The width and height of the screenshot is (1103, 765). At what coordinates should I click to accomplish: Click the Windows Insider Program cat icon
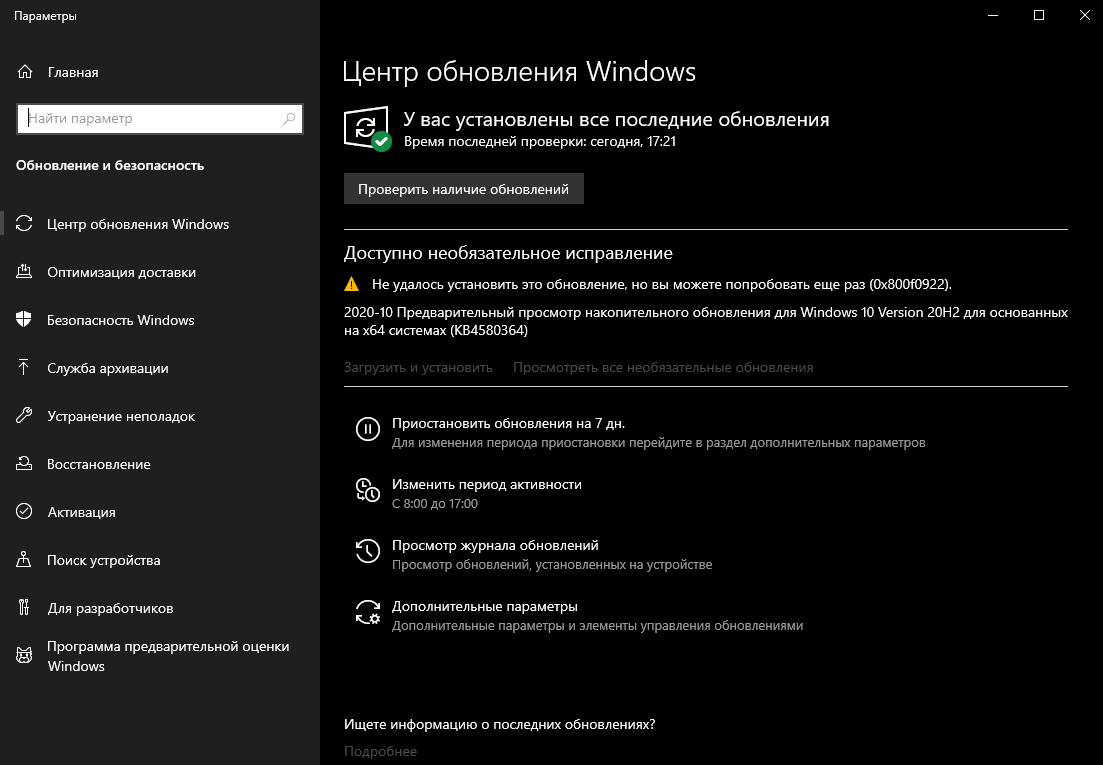tap(24, 656)
